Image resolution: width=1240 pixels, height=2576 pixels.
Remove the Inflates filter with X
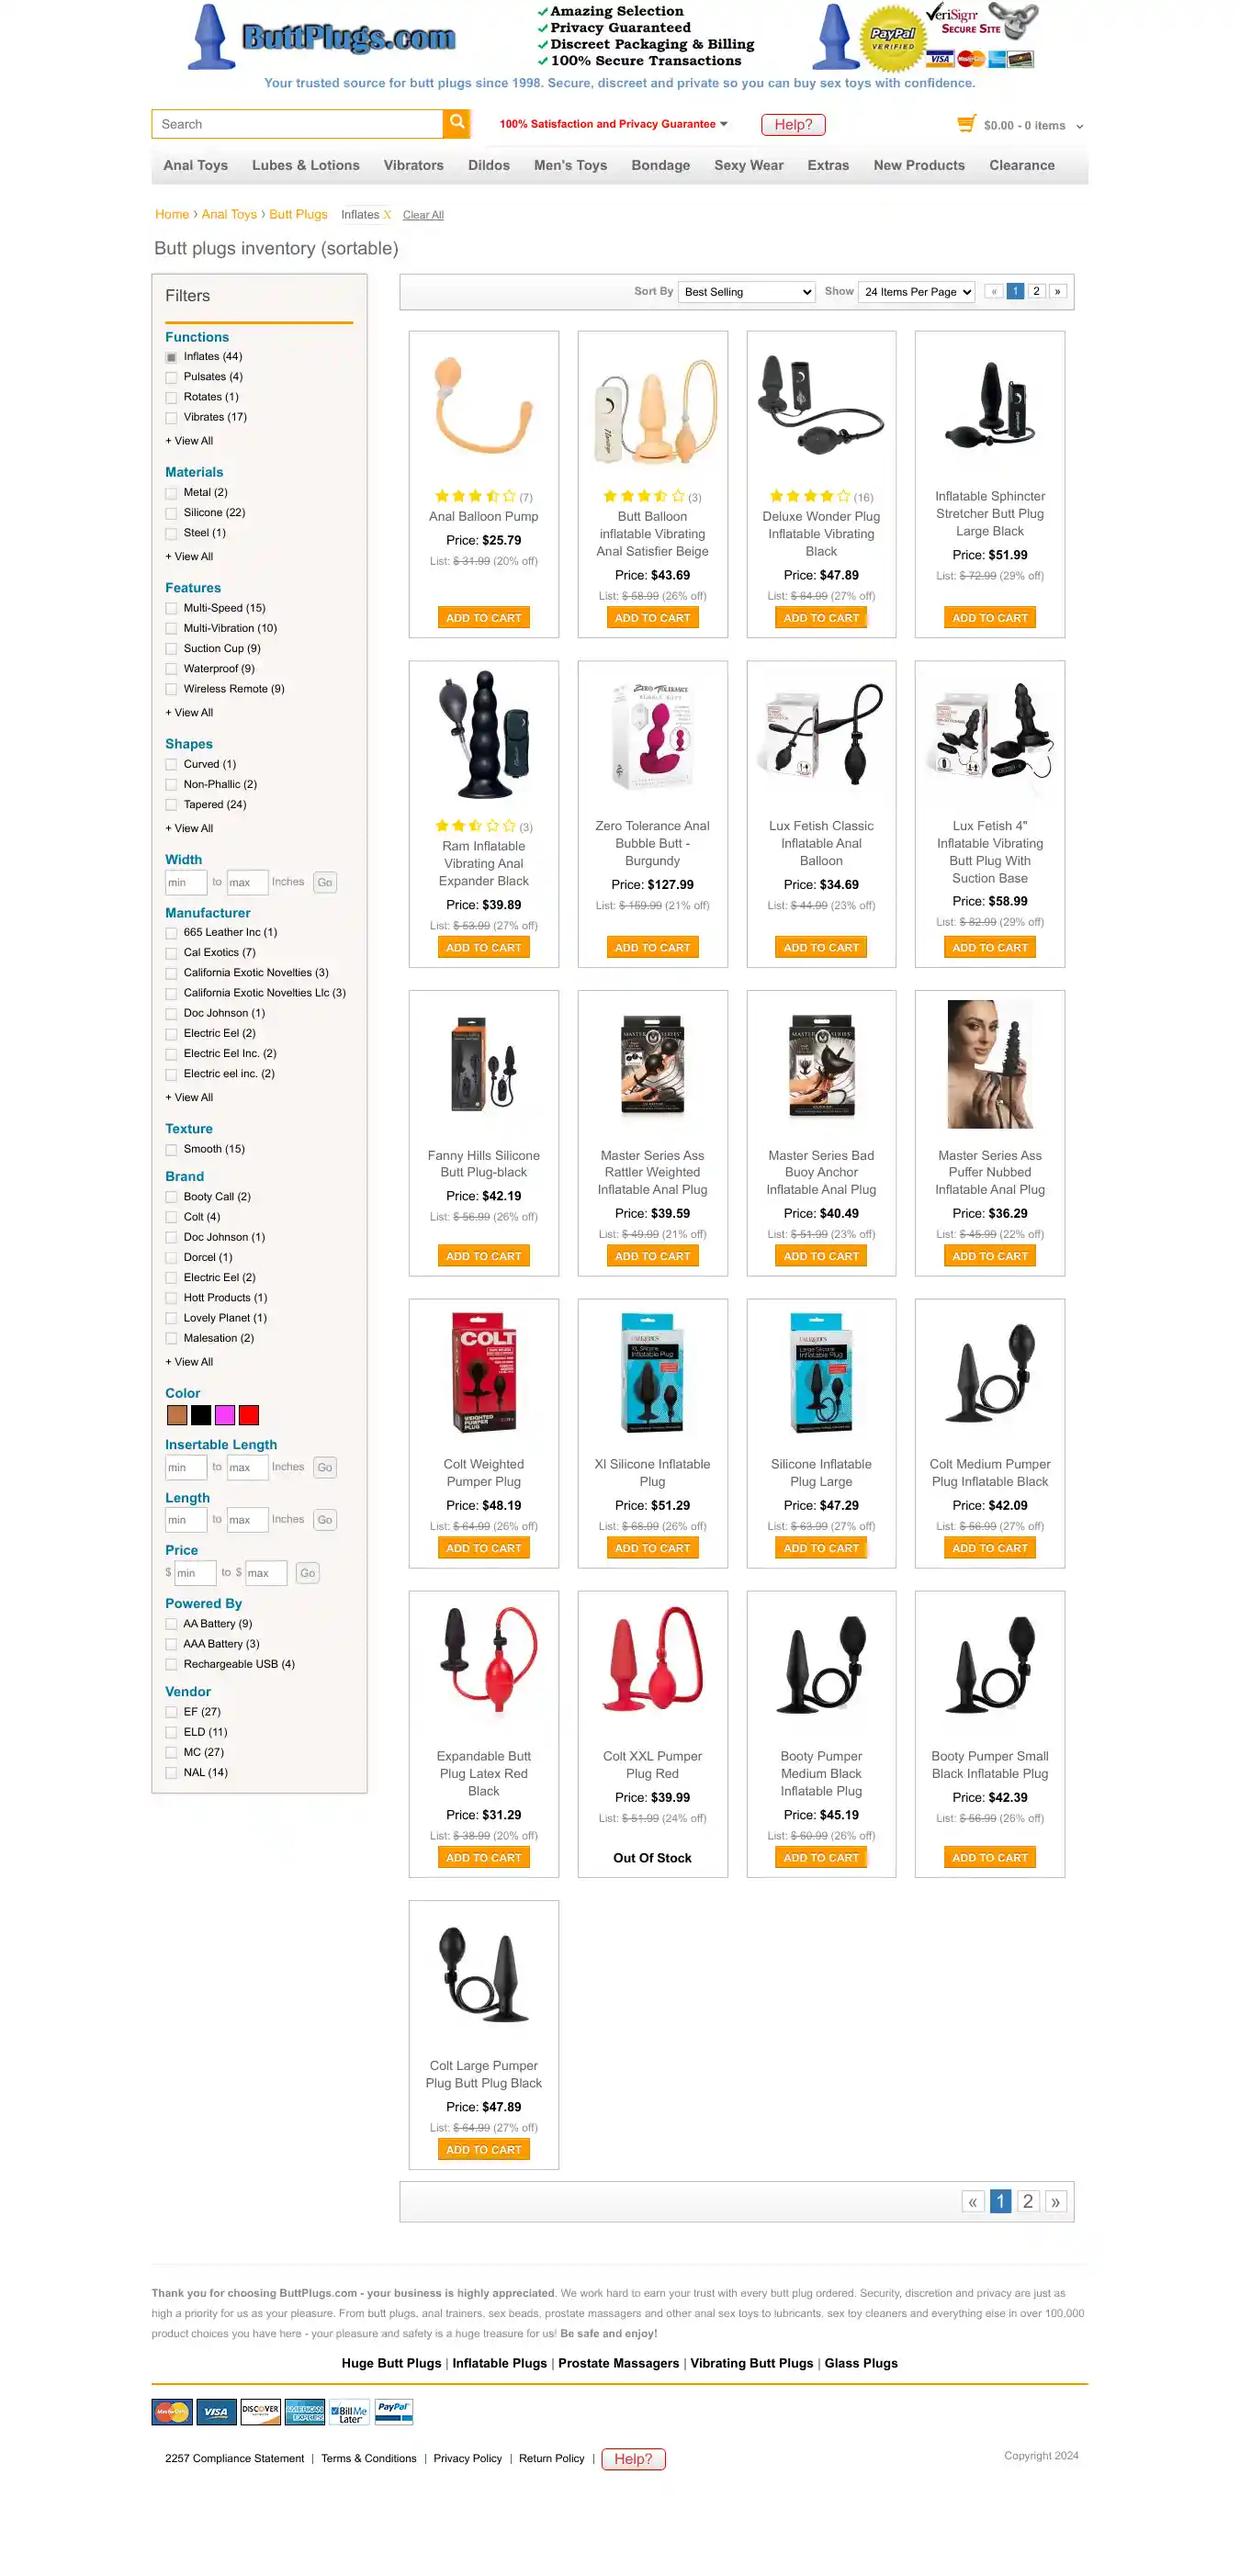click(x=387, y=215)
